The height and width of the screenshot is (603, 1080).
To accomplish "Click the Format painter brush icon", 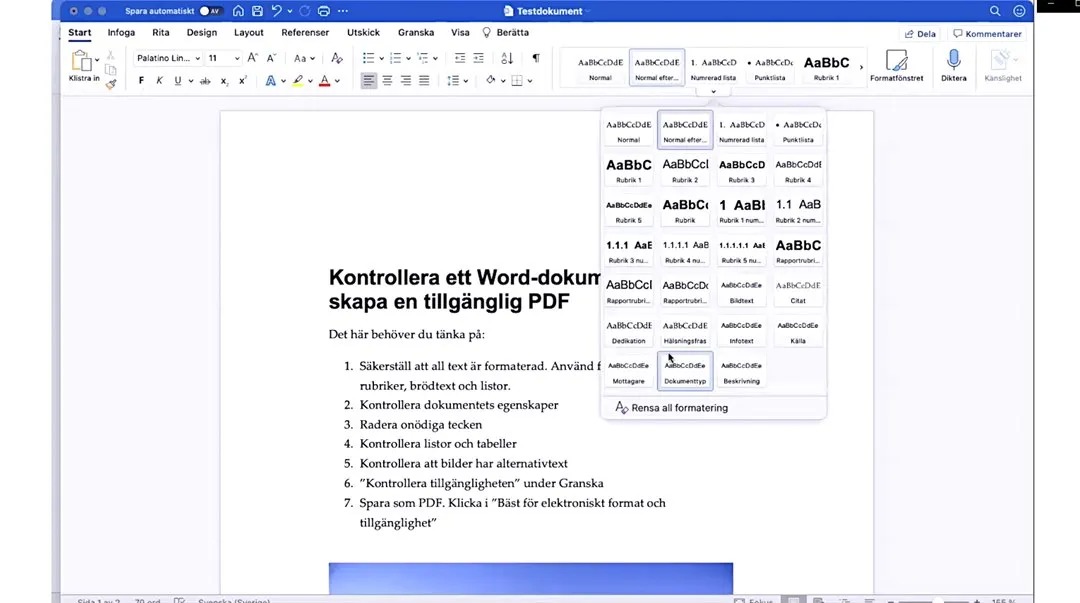I will pyautogui.click(x=109, y=84).
